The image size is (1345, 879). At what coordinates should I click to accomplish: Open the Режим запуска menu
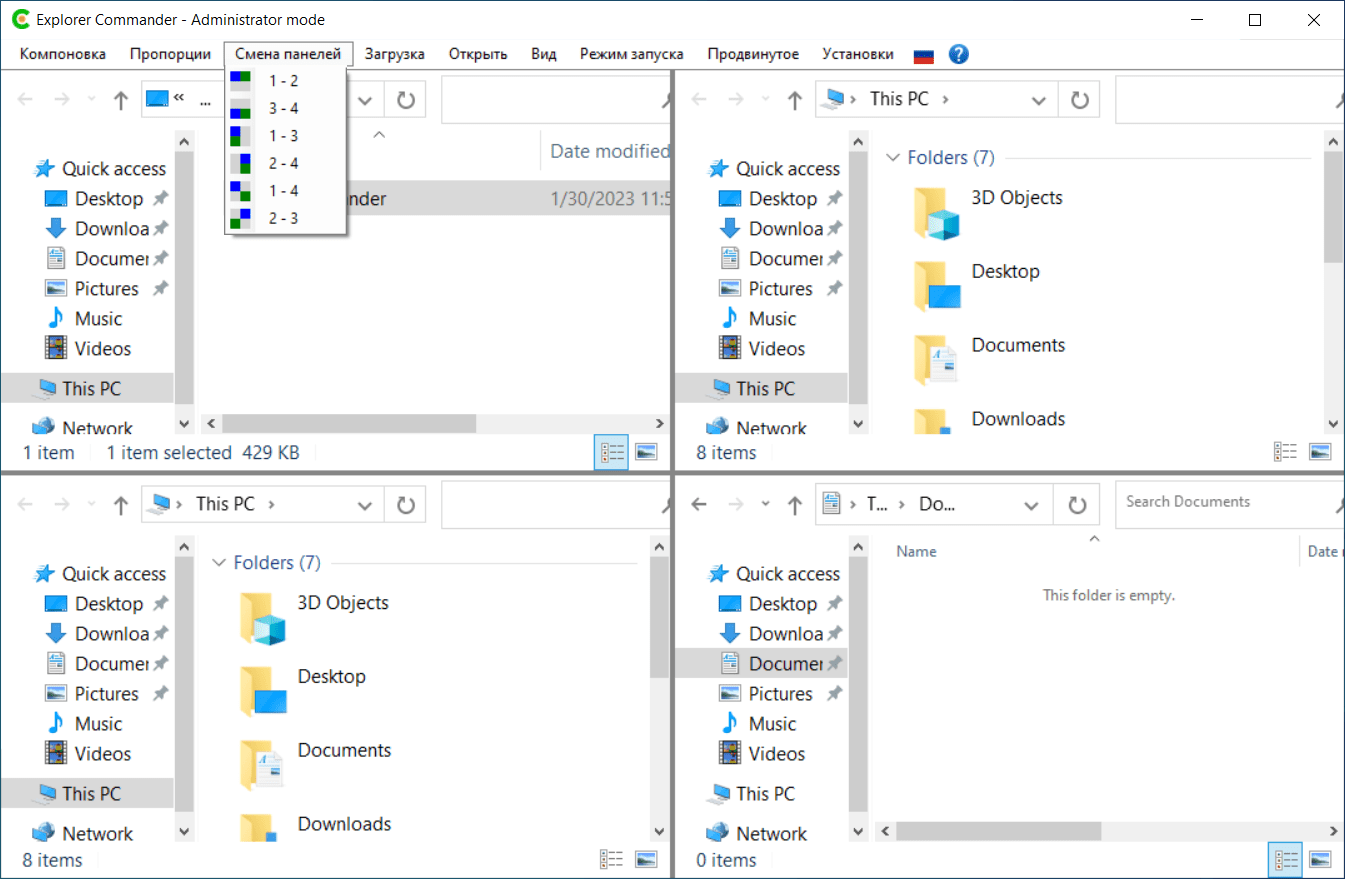632,54
